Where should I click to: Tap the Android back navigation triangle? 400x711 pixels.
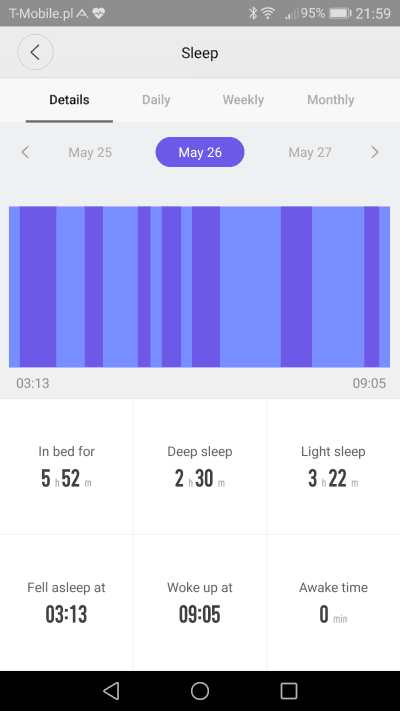tap(111, 691)
